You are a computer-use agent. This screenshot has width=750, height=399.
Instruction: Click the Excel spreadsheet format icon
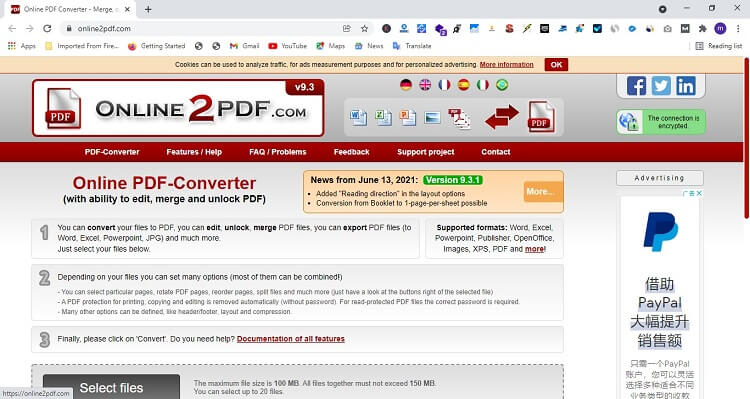[383, 118]
